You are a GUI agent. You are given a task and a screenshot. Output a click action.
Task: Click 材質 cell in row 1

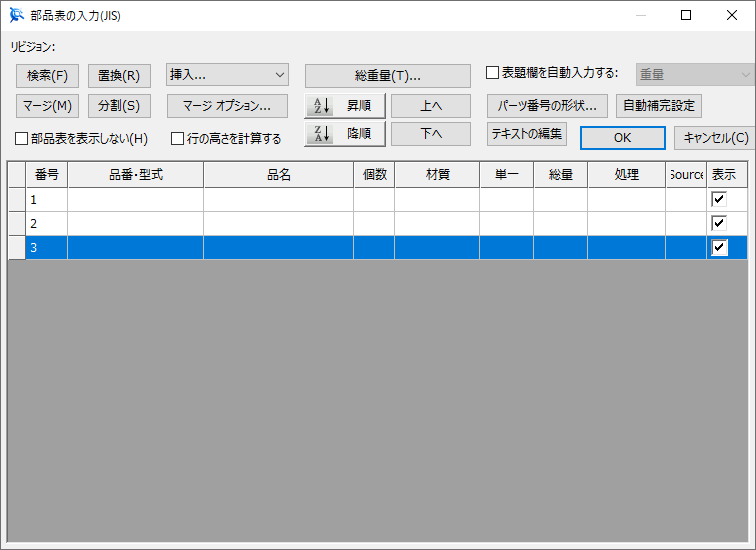click(437, 200)
